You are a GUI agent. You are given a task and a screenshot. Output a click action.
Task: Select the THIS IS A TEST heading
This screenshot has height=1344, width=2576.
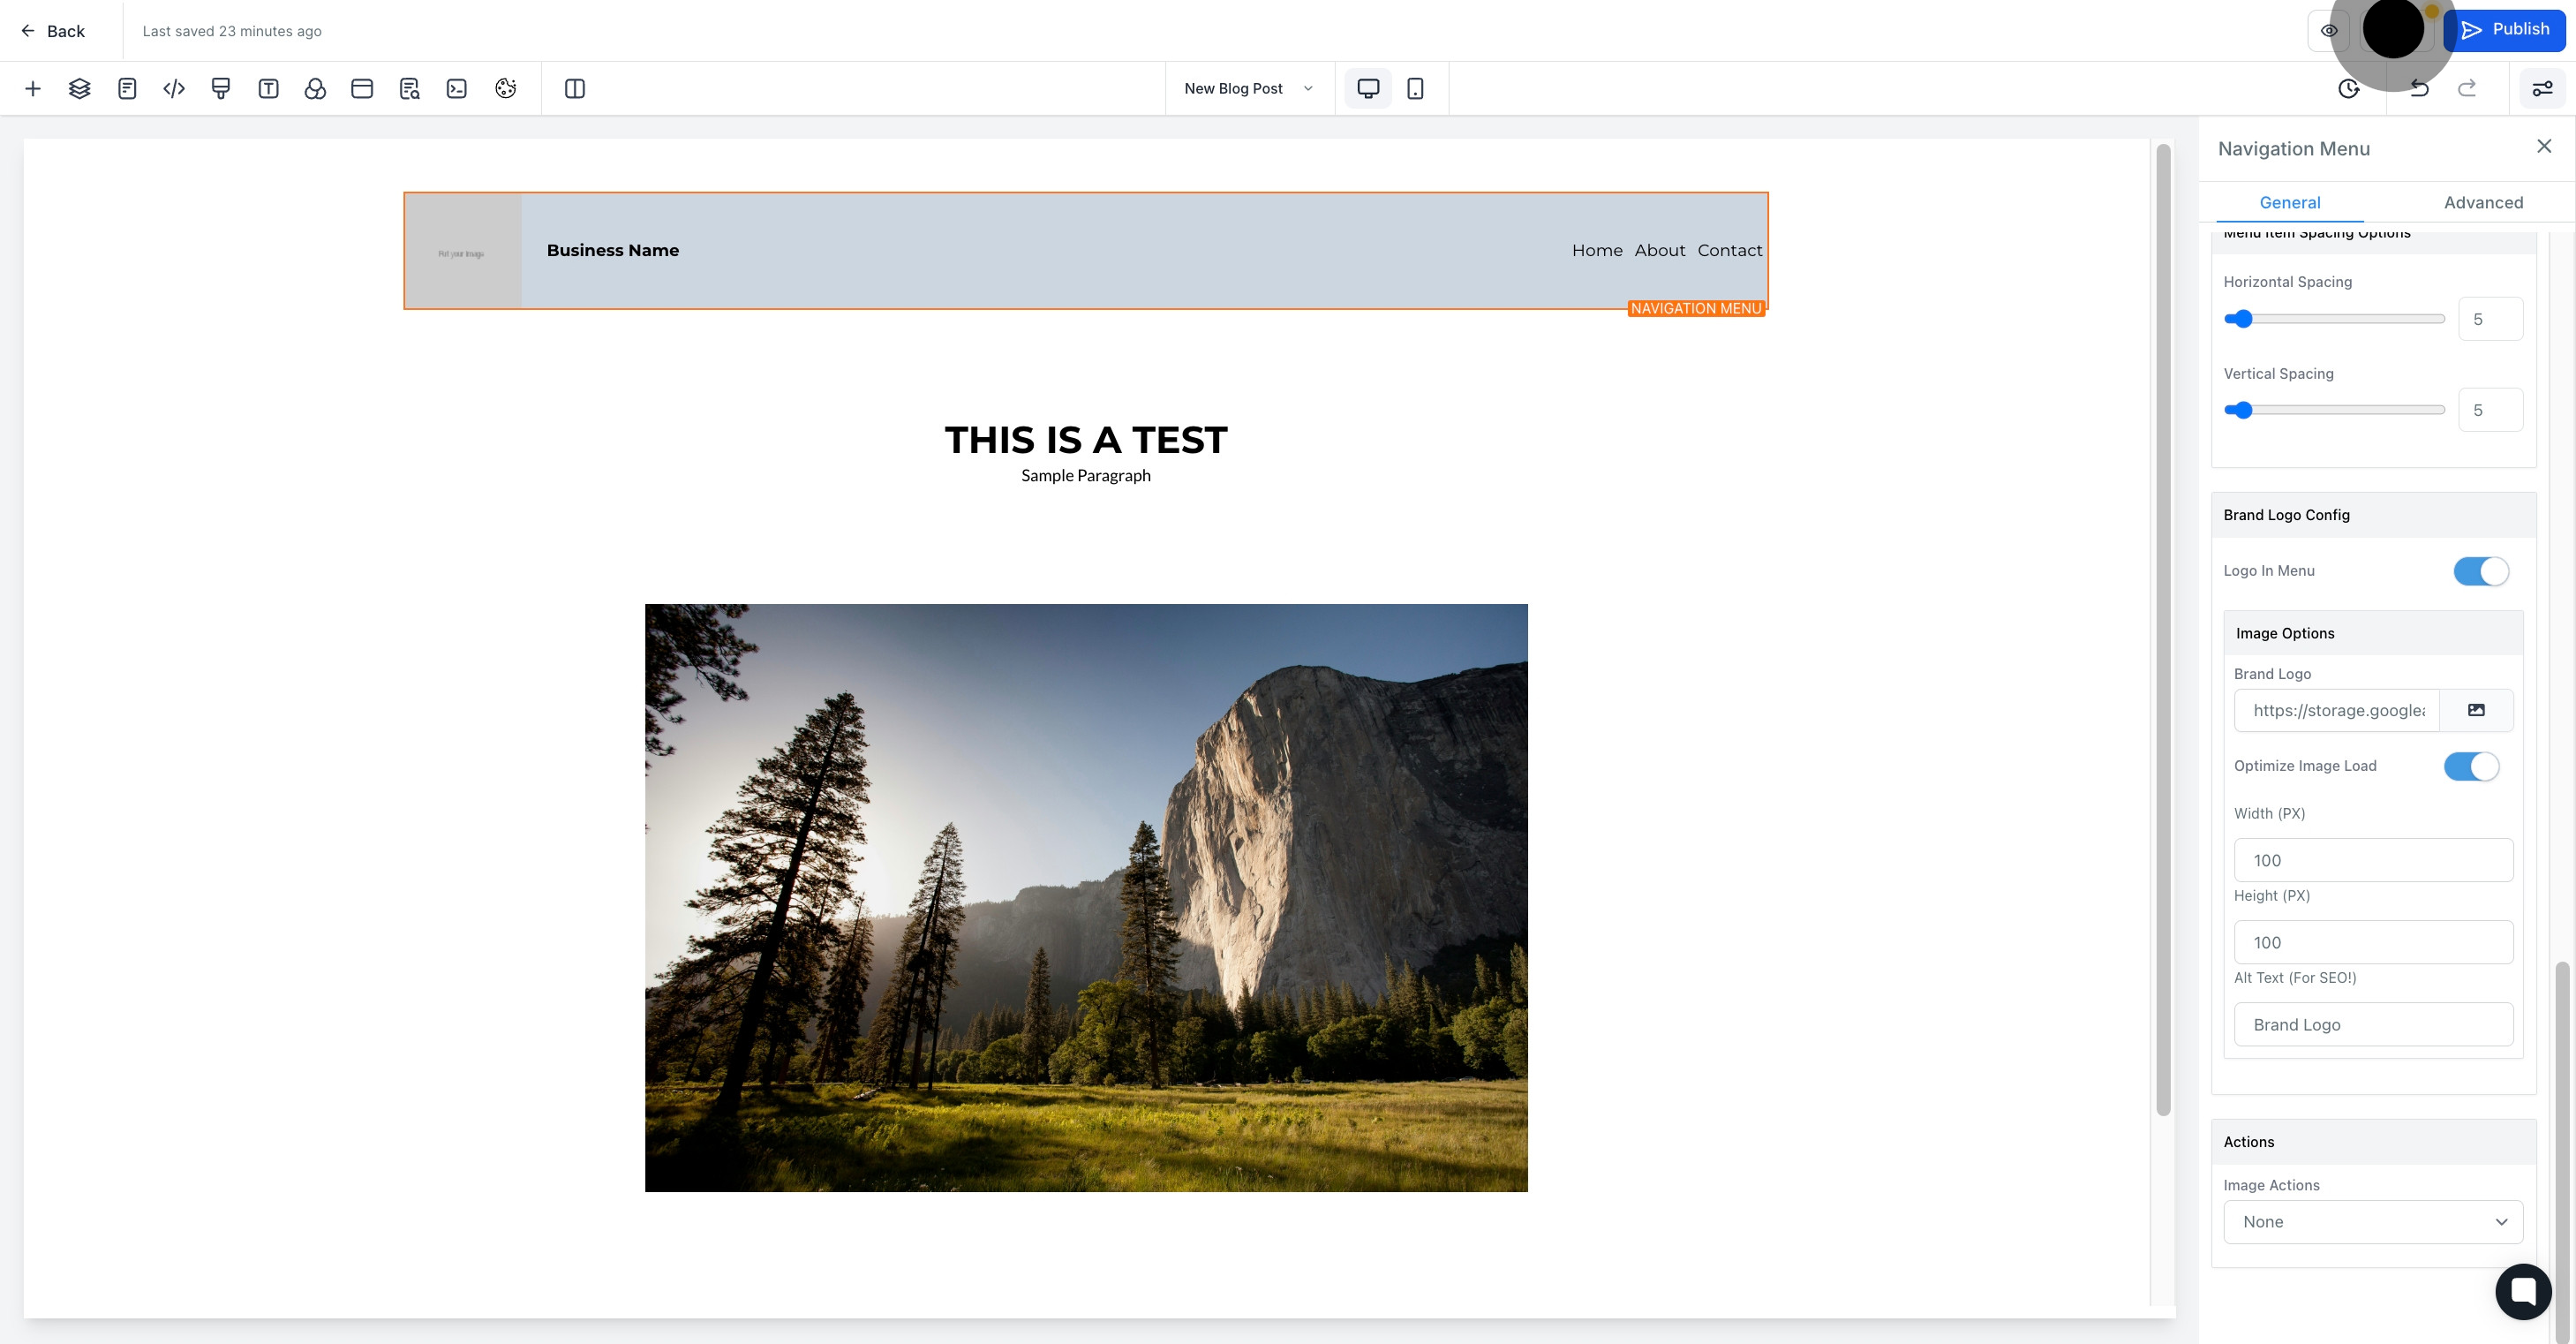pyautogui.click(x=1086, y=440)
